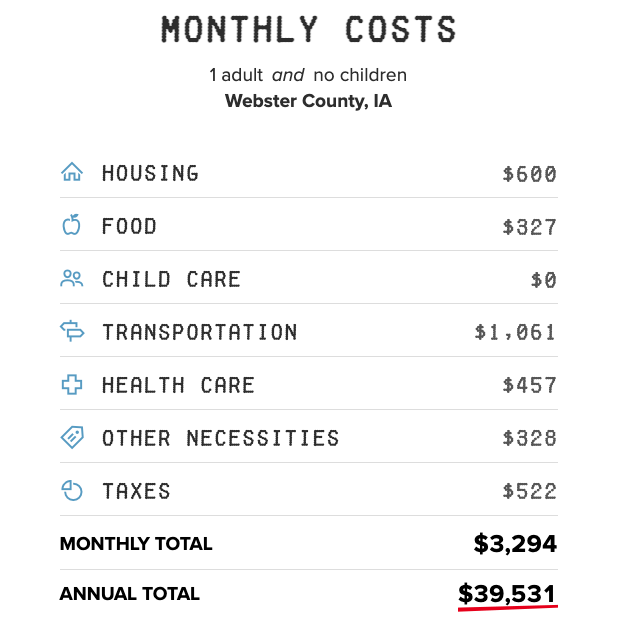The height and width of the screenshot is (617, 618).
Task: Click the Transportation signpost icon
Action: click(x=71, y=332)
